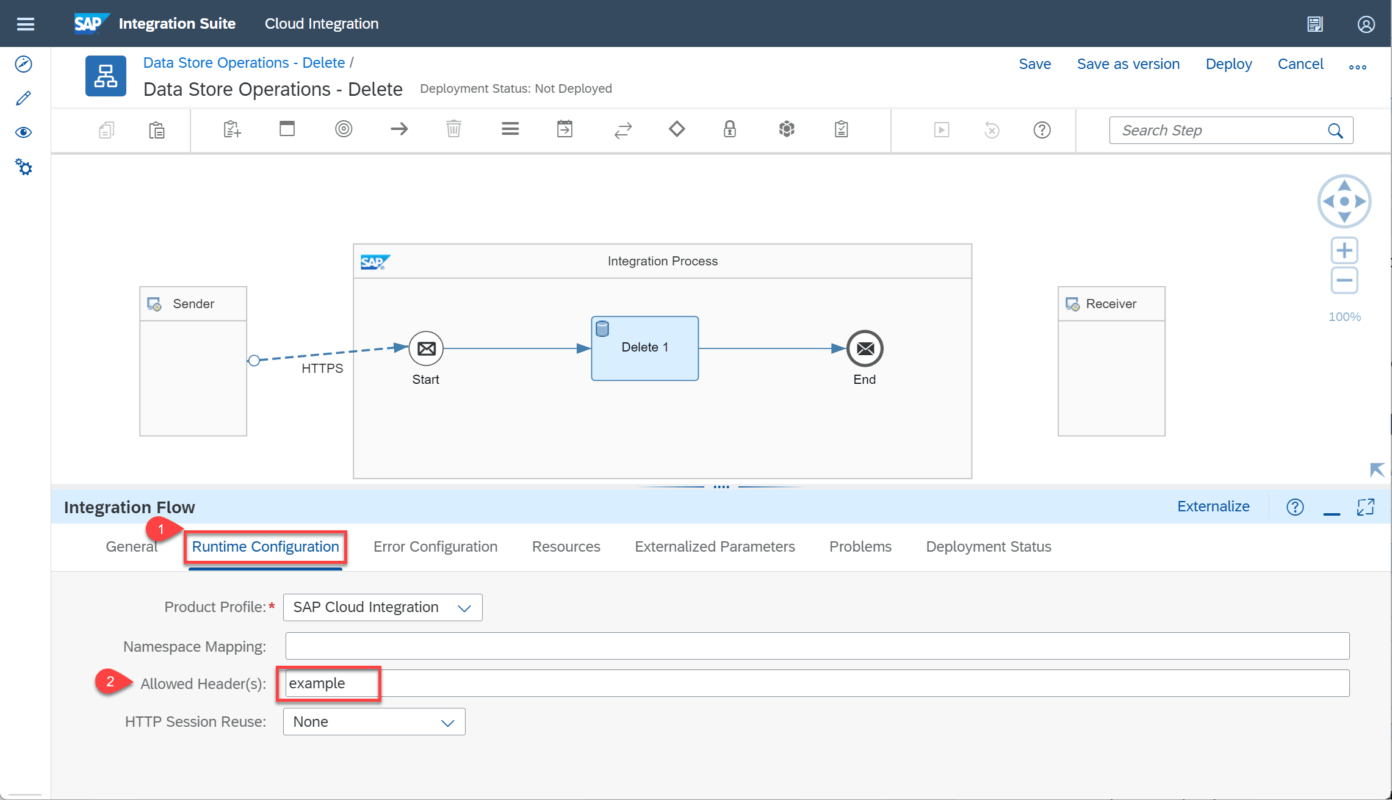The image size is (1392, 800).
Task: Select the Message Transformers arrows icon
Action: click(x=623, y=130)
